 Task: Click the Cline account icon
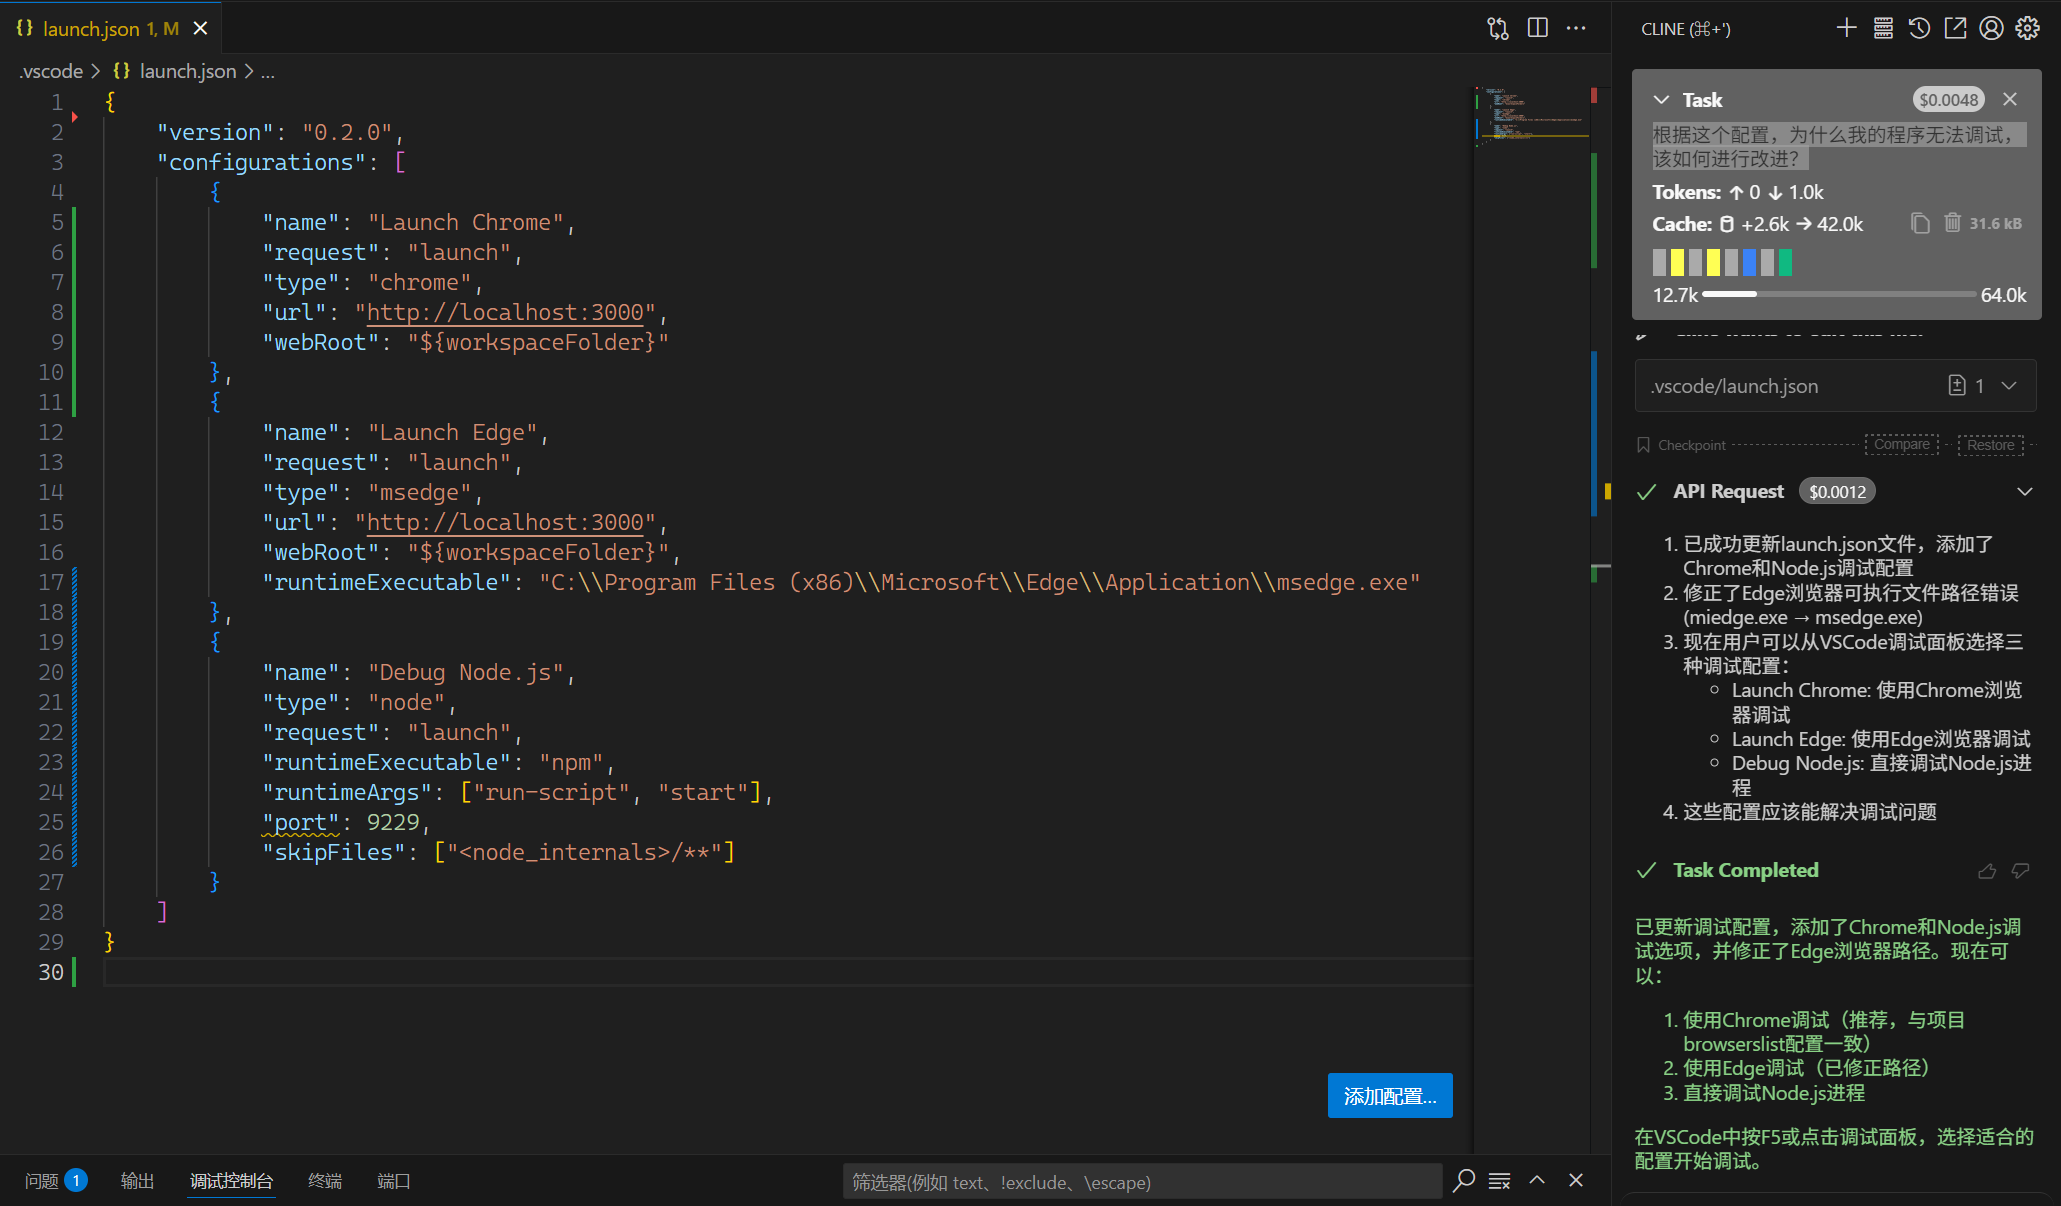click(x=1990, y=28)
